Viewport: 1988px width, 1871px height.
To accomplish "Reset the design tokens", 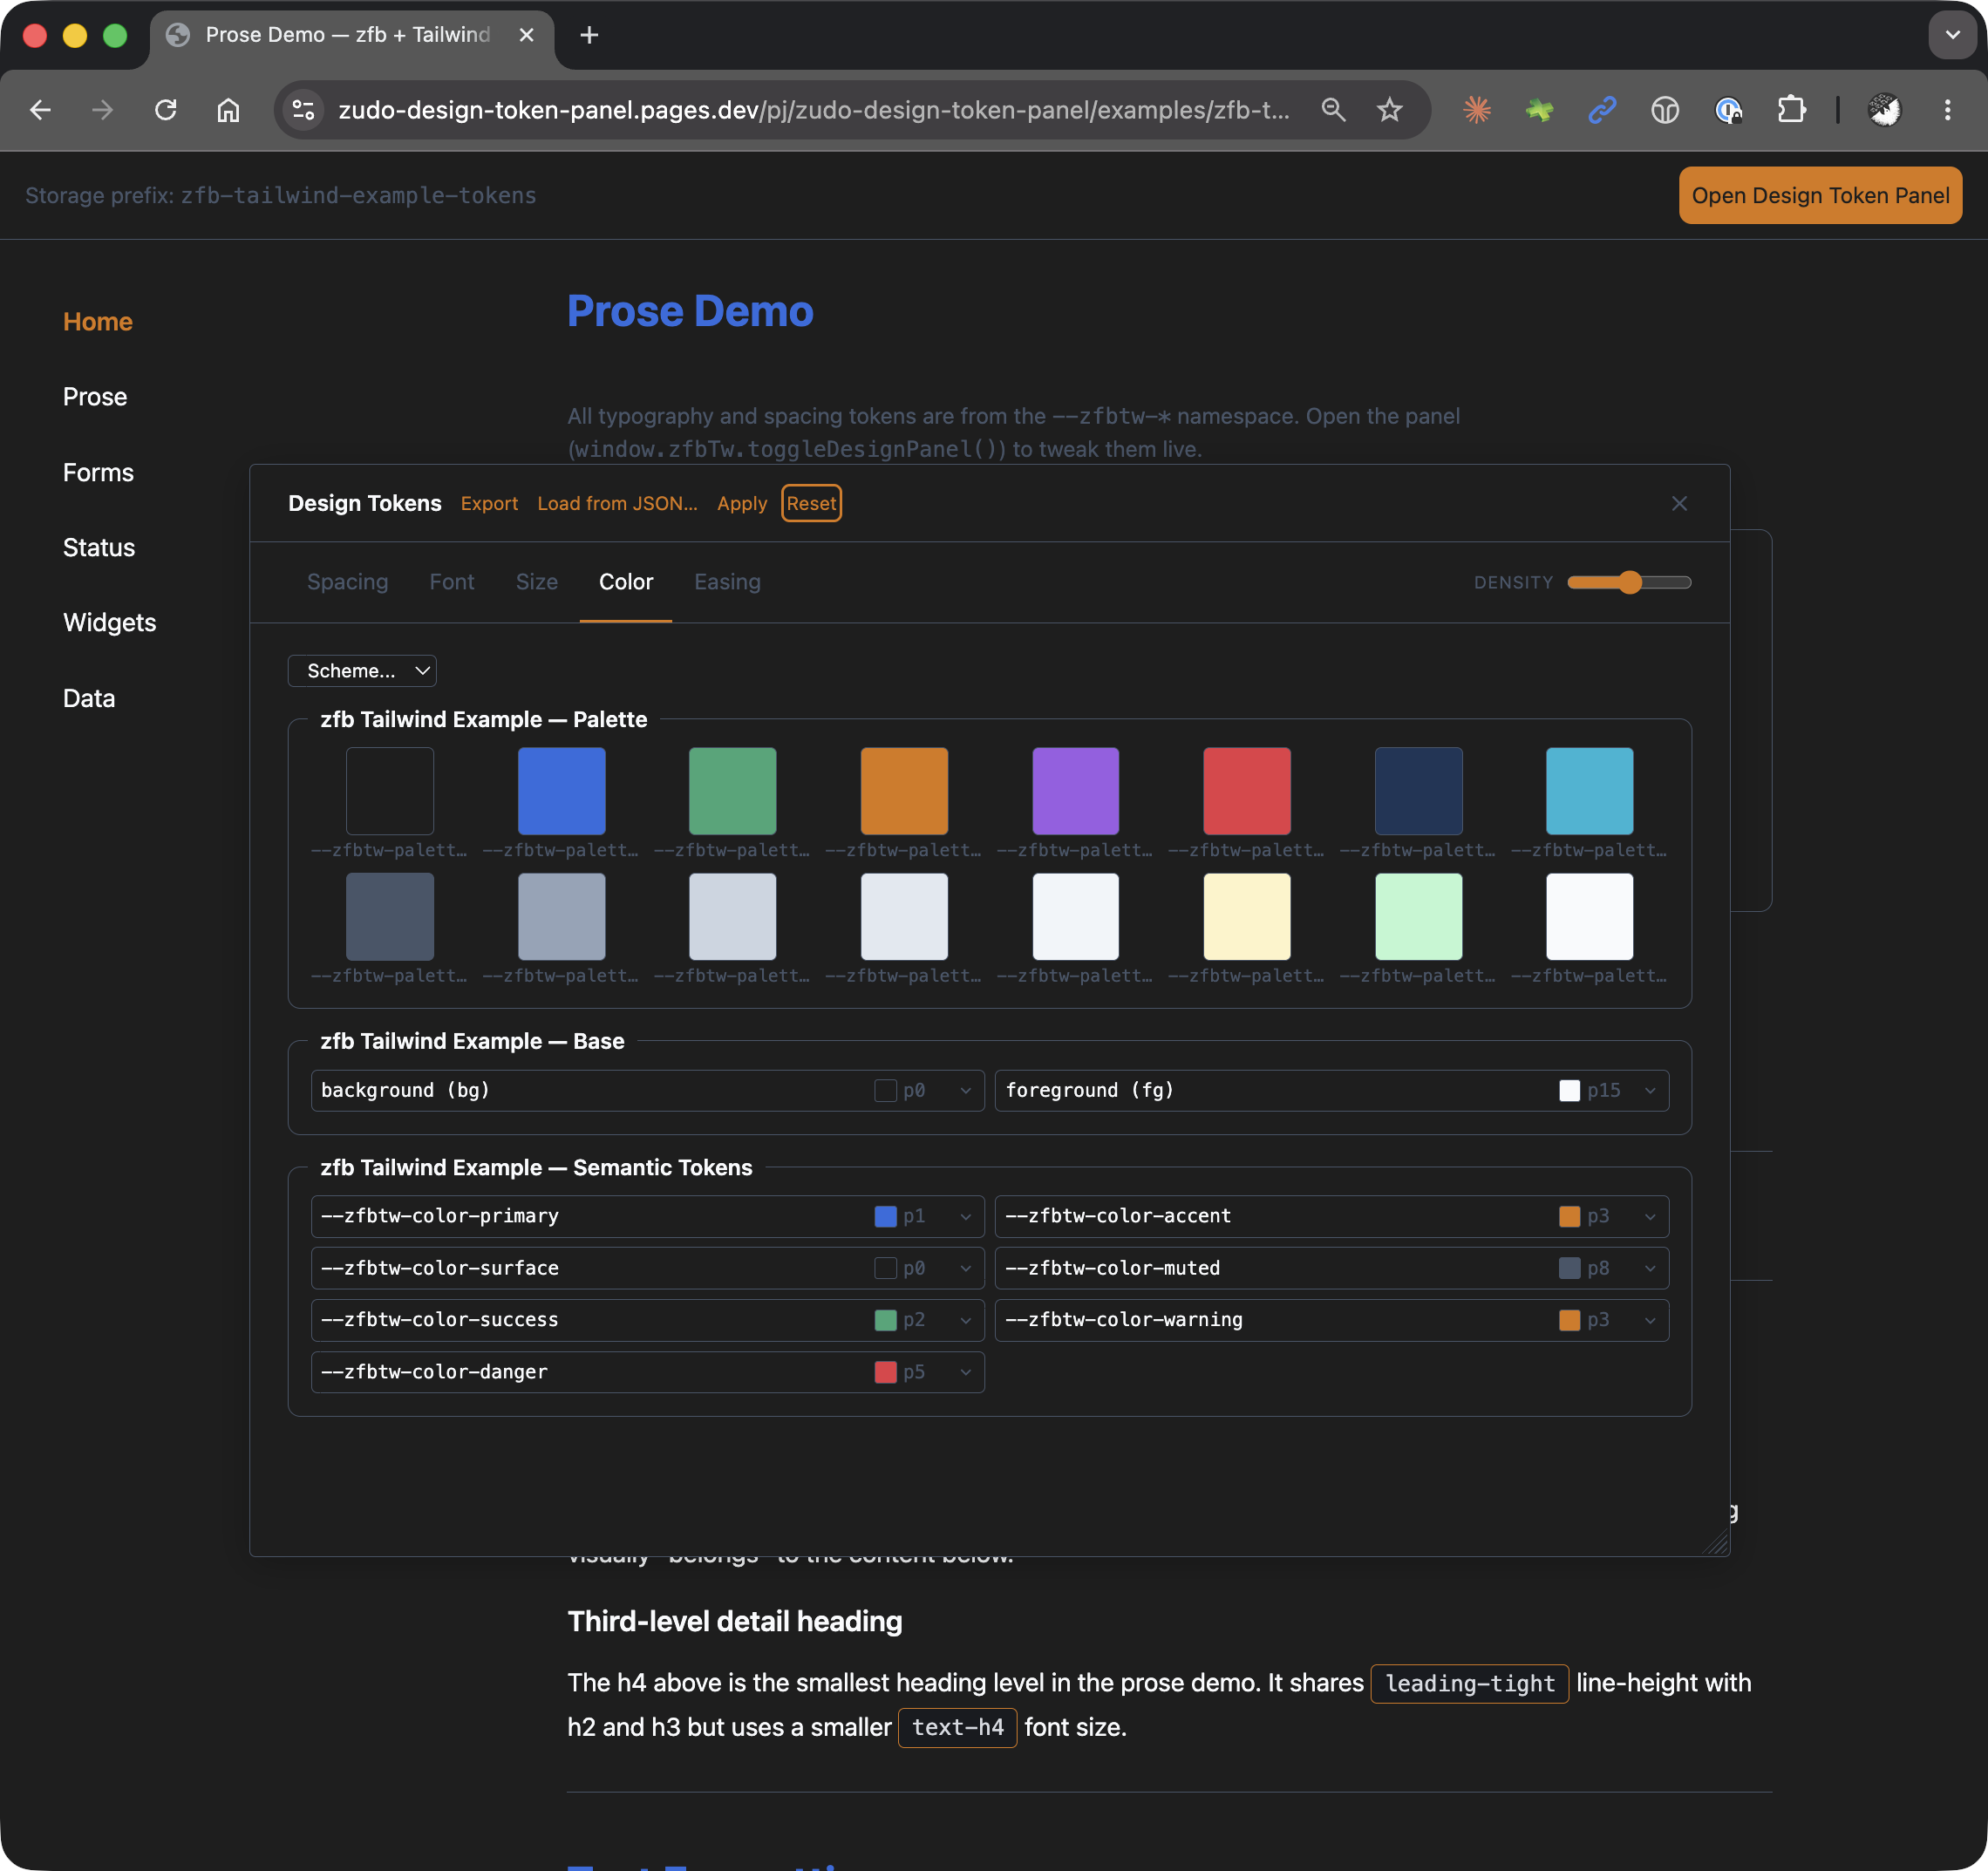I will click(811, 503).
